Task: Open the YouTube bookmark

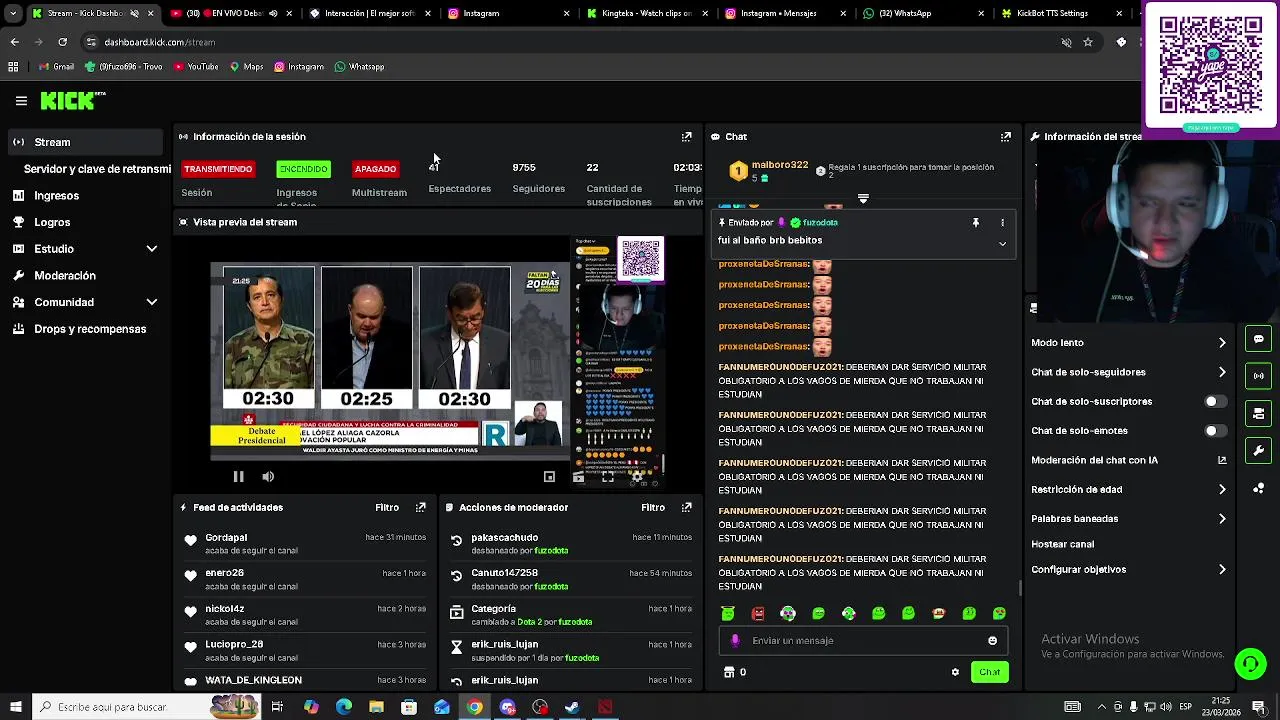Action: pyautogui.click(x=195, y=67)
